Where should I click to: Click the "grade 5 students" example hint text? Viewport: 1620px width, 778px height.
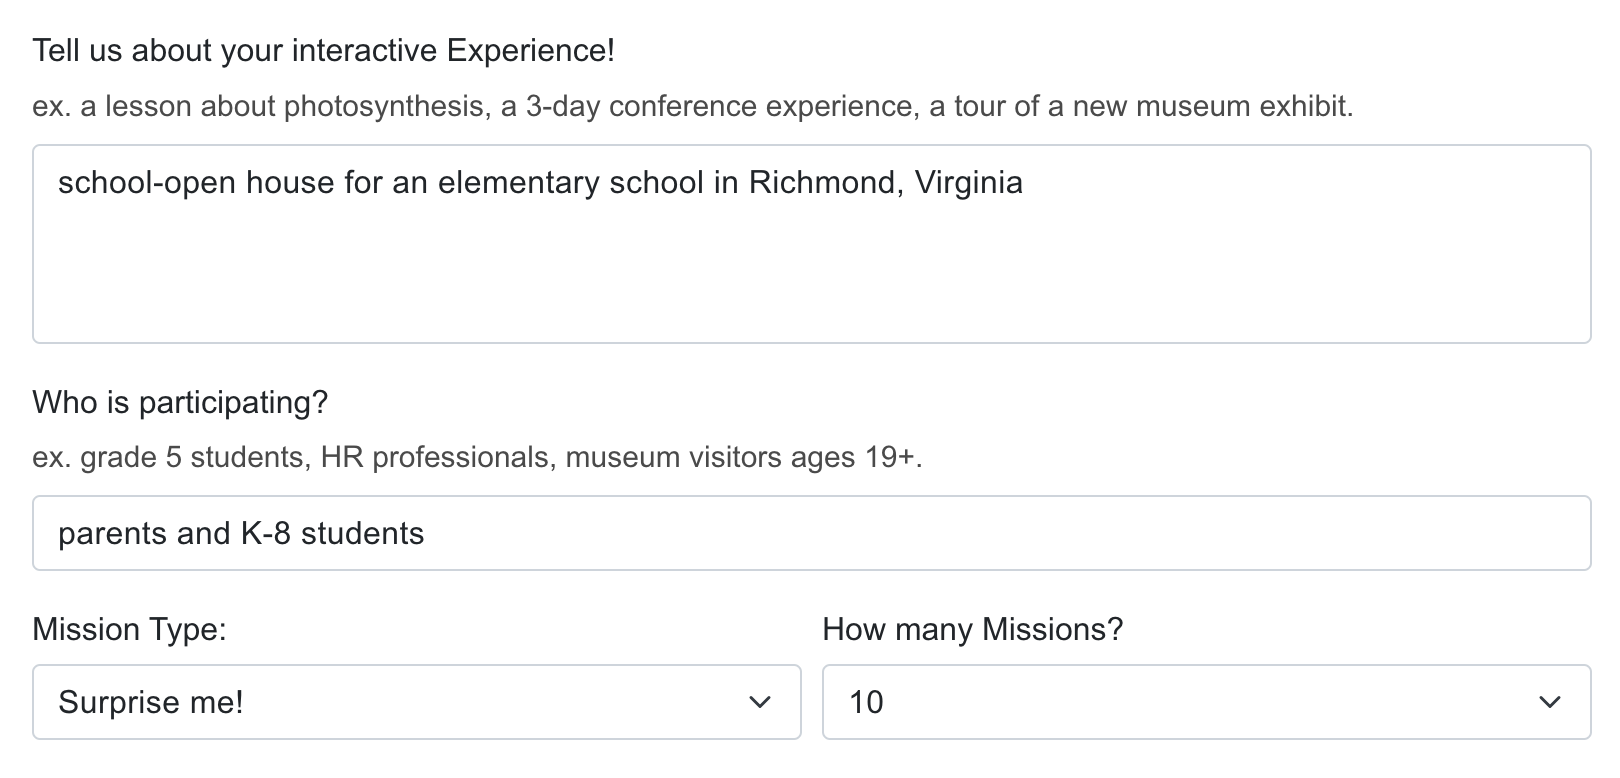pos(480,456)
